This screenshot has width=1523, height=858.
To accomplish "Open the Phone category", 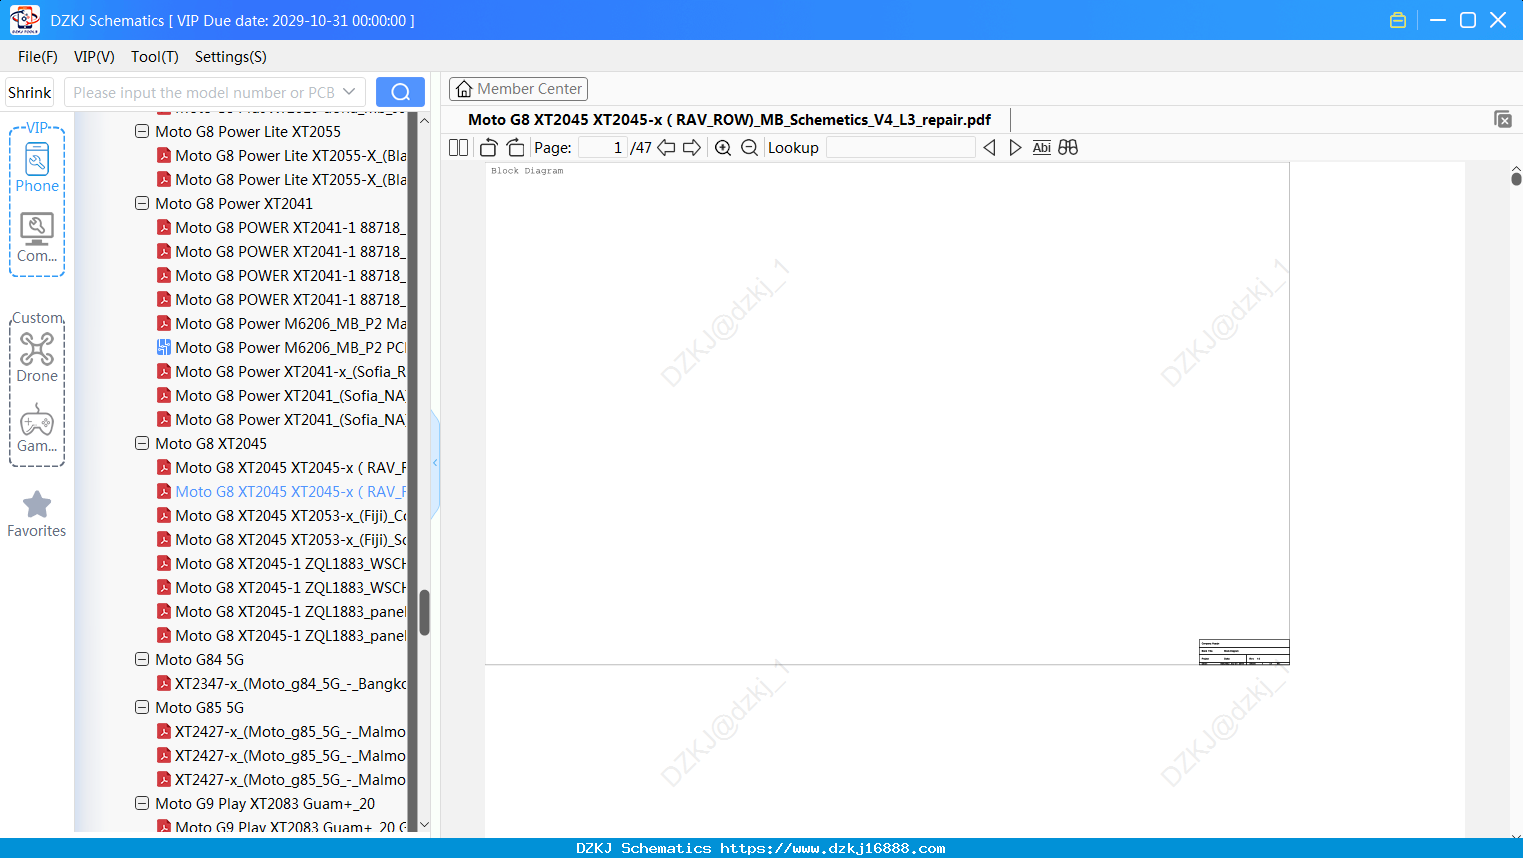I will 37,168.
